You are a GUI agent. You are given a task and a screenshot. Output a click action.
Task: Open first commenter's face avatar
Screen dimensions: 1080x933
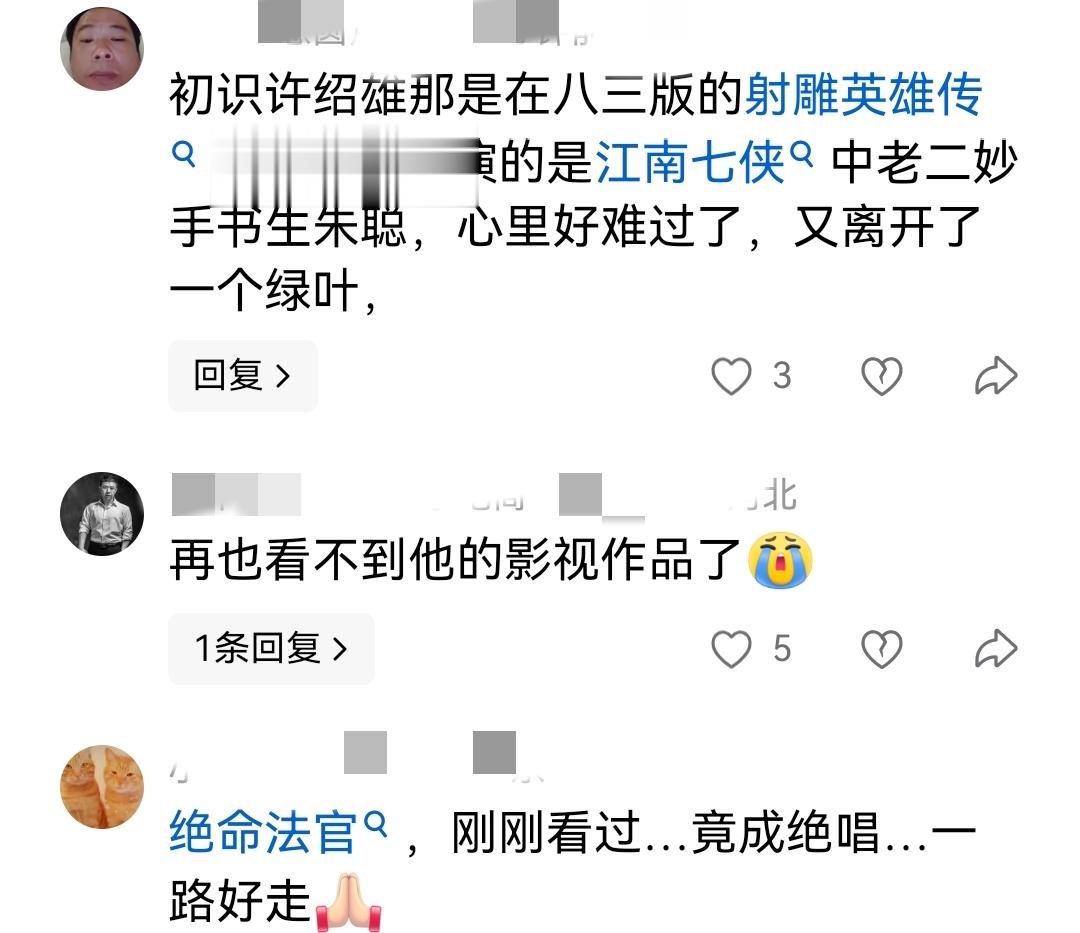point(102,49)
